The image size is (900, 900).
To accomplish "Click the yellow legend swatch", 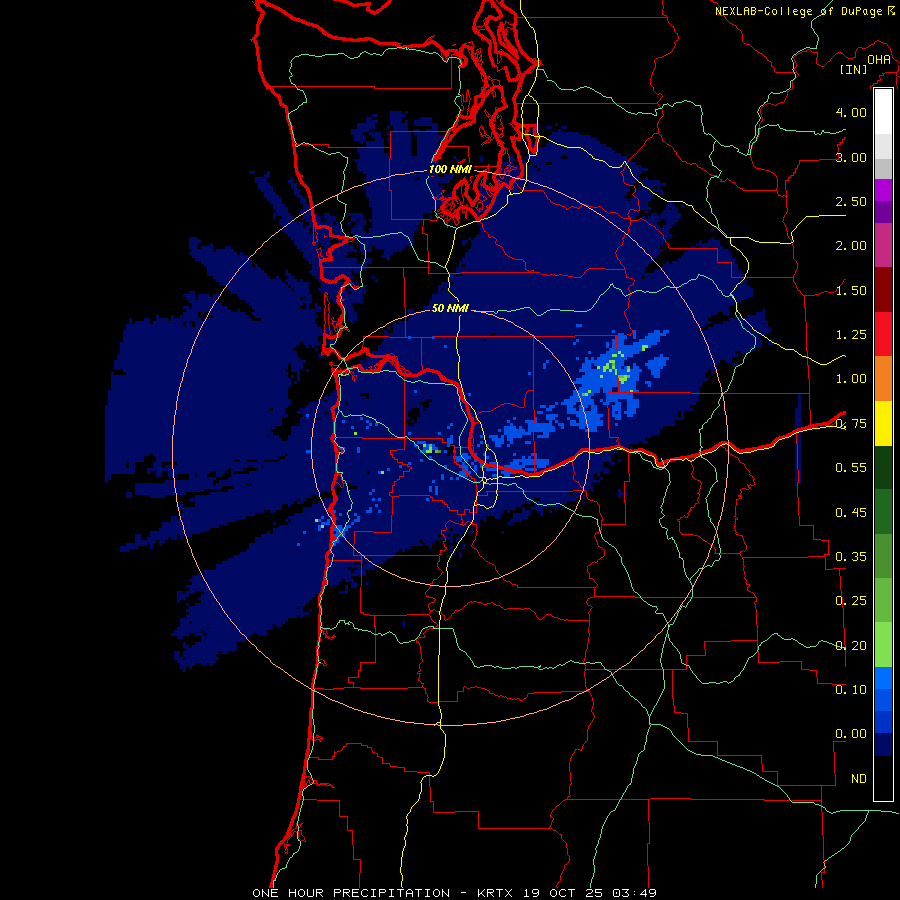I will 883,423.
